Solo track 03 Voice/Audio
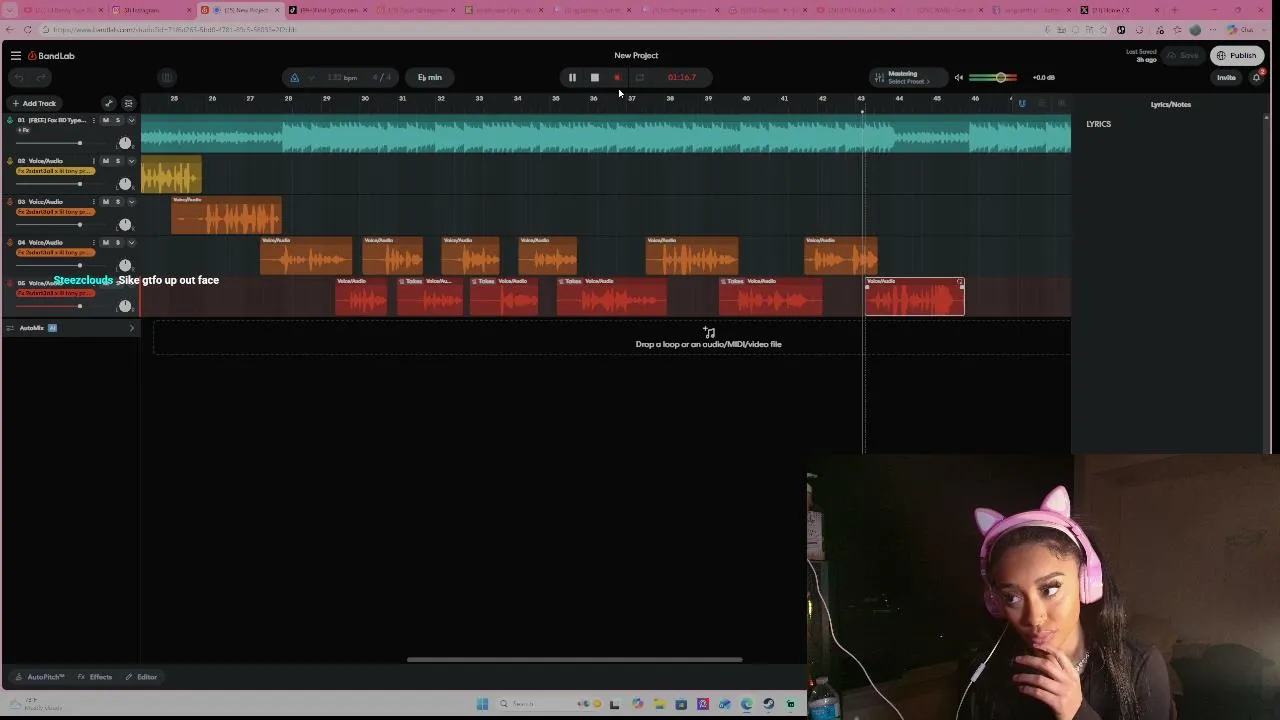This screenshot has width=1280, height=720. [118, 202]
